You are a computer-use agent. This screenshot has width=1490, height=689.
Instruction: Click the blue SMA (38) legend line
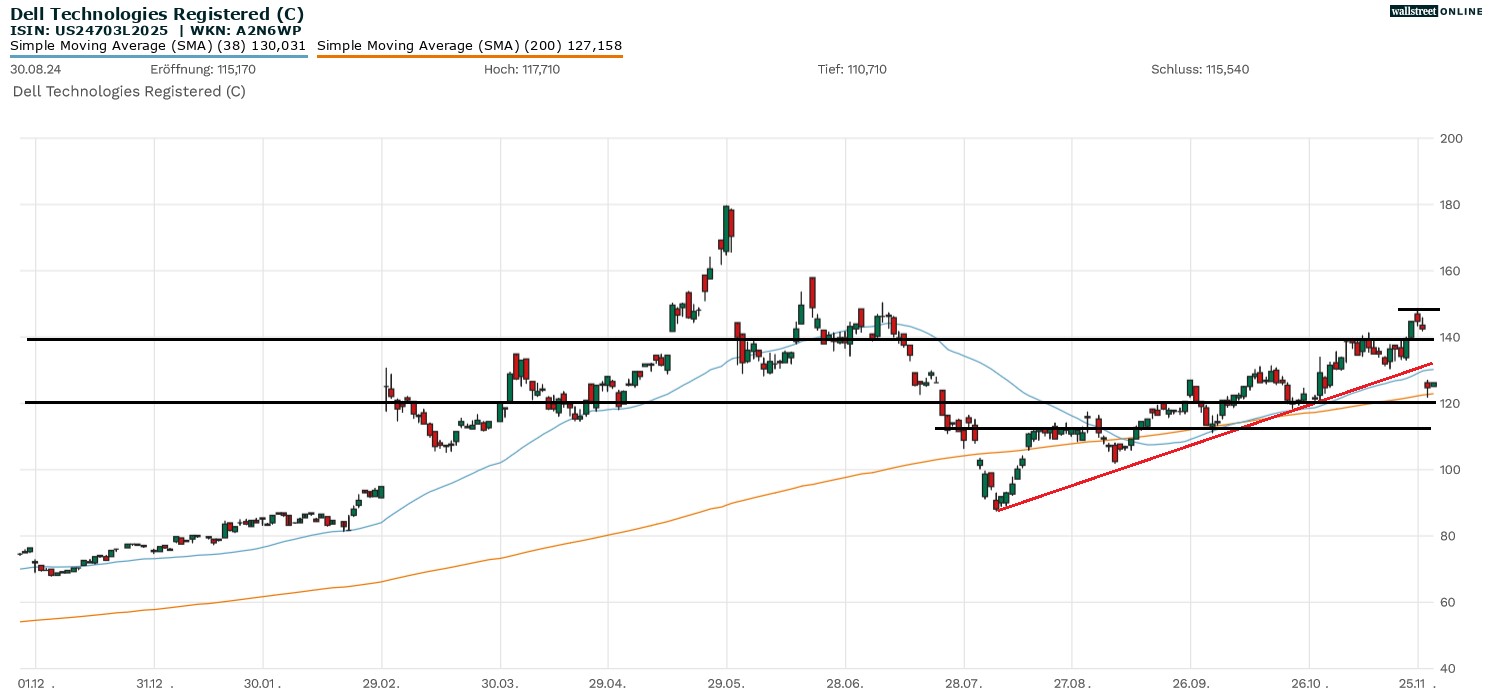(158, 56)
